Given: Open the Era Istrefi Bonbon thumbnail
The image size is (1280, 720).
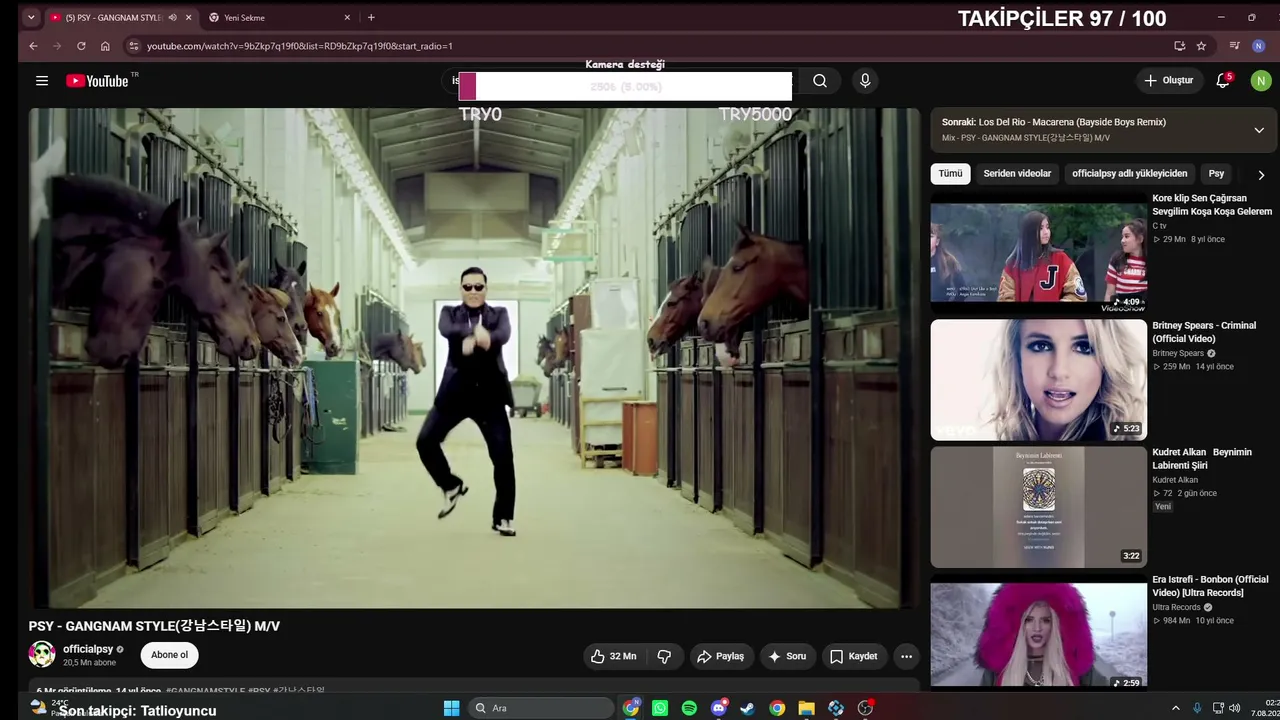Looking at the screenshot, I should coord(1039,634).
